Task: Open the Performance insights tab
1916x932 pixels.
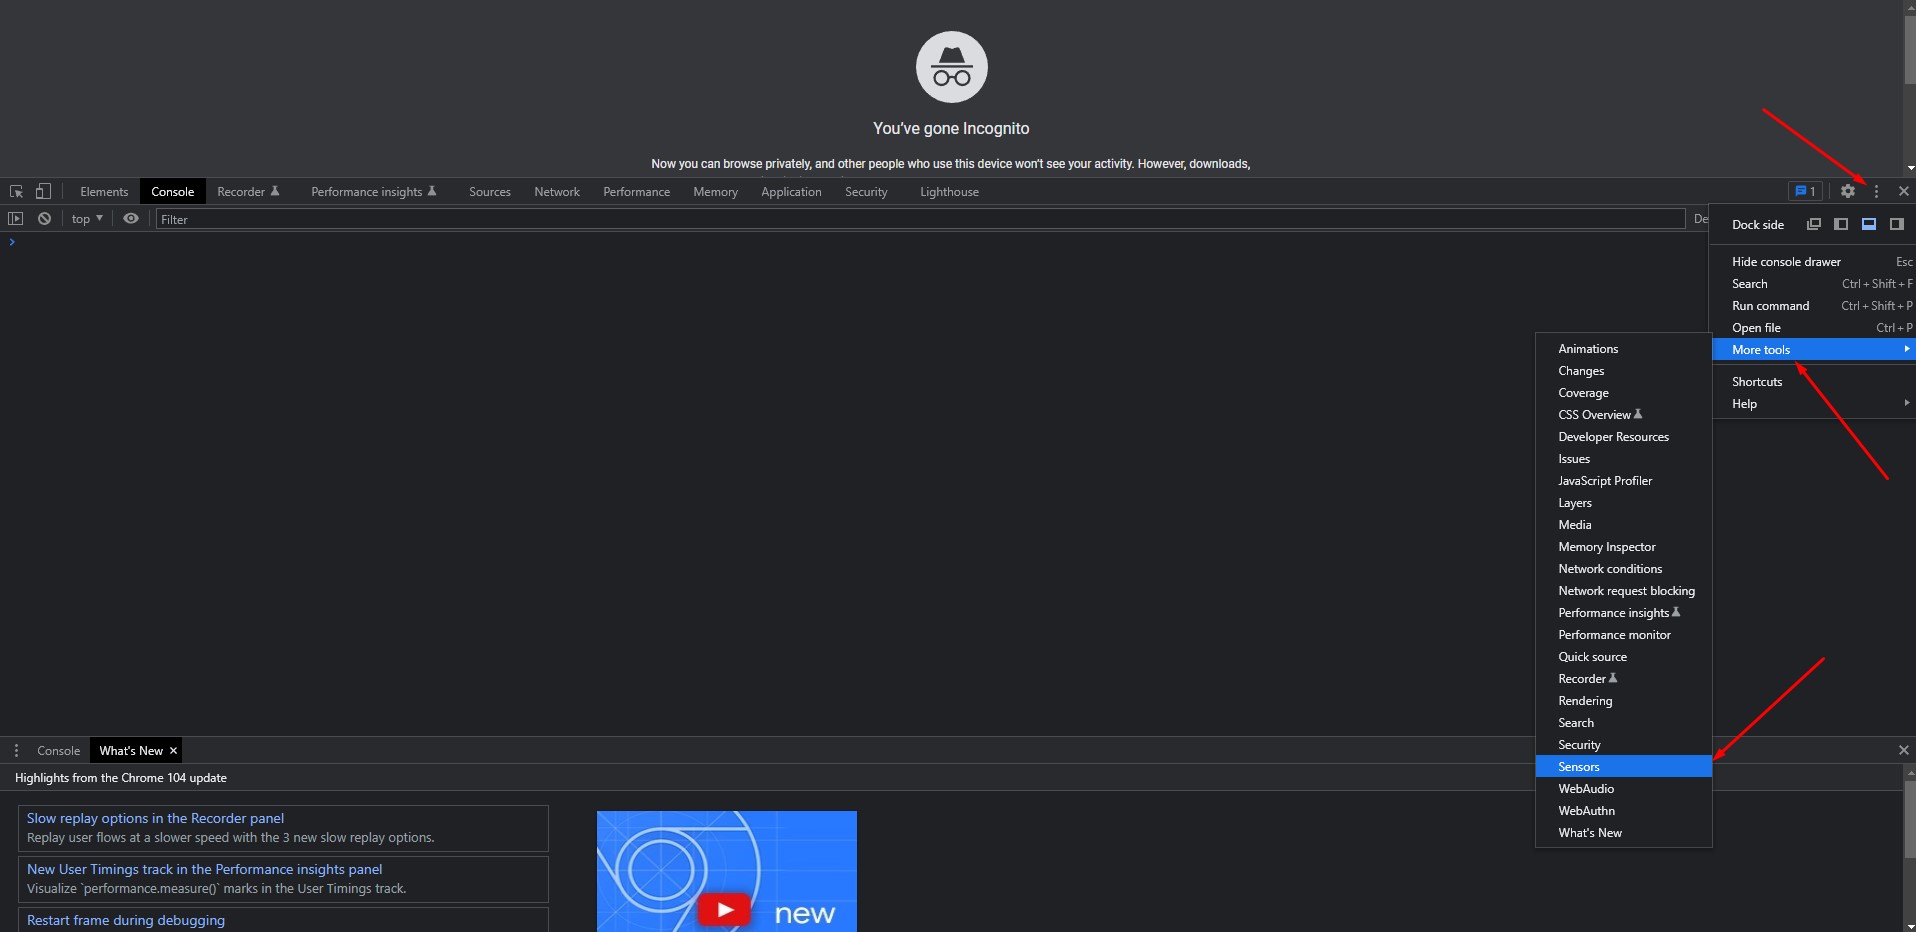Action: (x=374, y=191)
